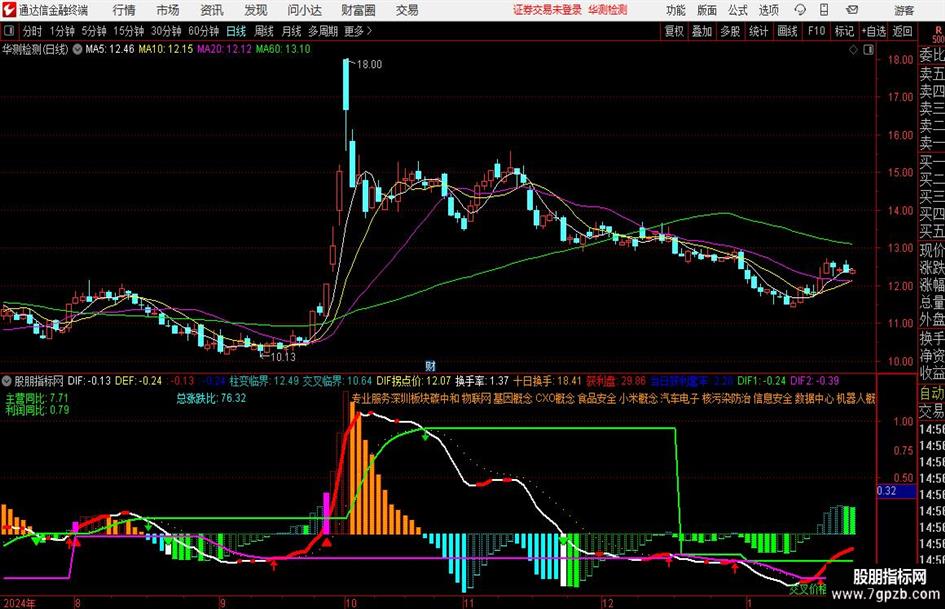Click the 18.00 high price label
Viewport: 945px width, 609px height.
pyautogui.click(x=369, y=65)
